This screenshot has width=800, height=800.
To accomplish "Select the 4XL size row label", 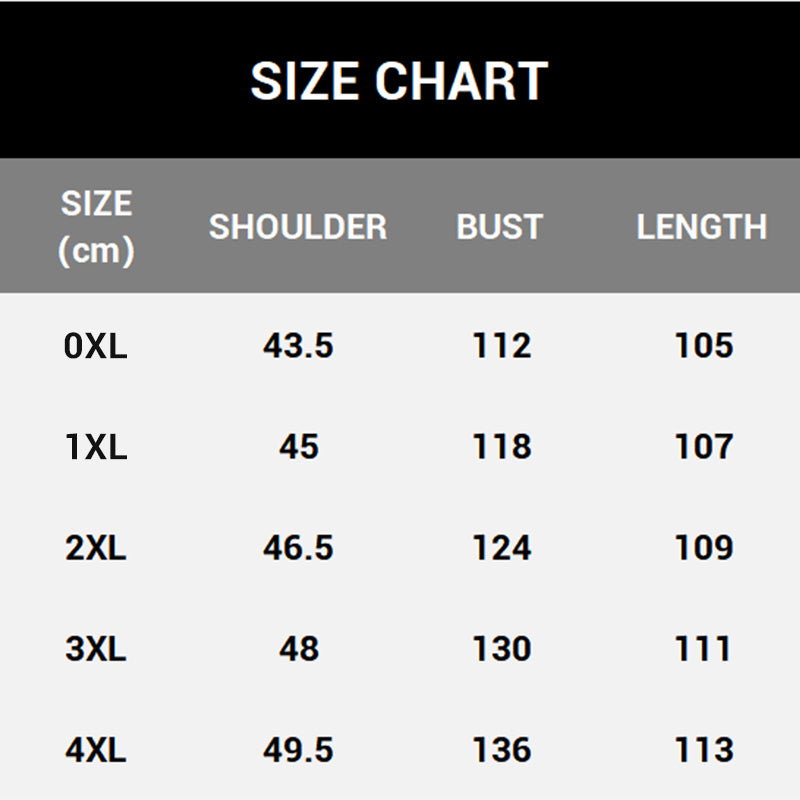I will pyautogui.click(x=96, y=750).
